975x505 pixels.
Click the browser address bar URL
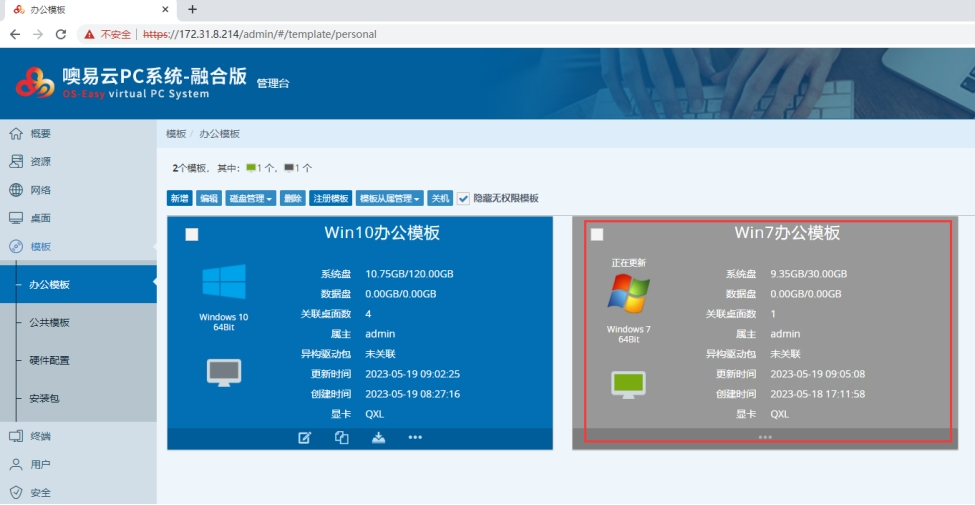[260, 34]
